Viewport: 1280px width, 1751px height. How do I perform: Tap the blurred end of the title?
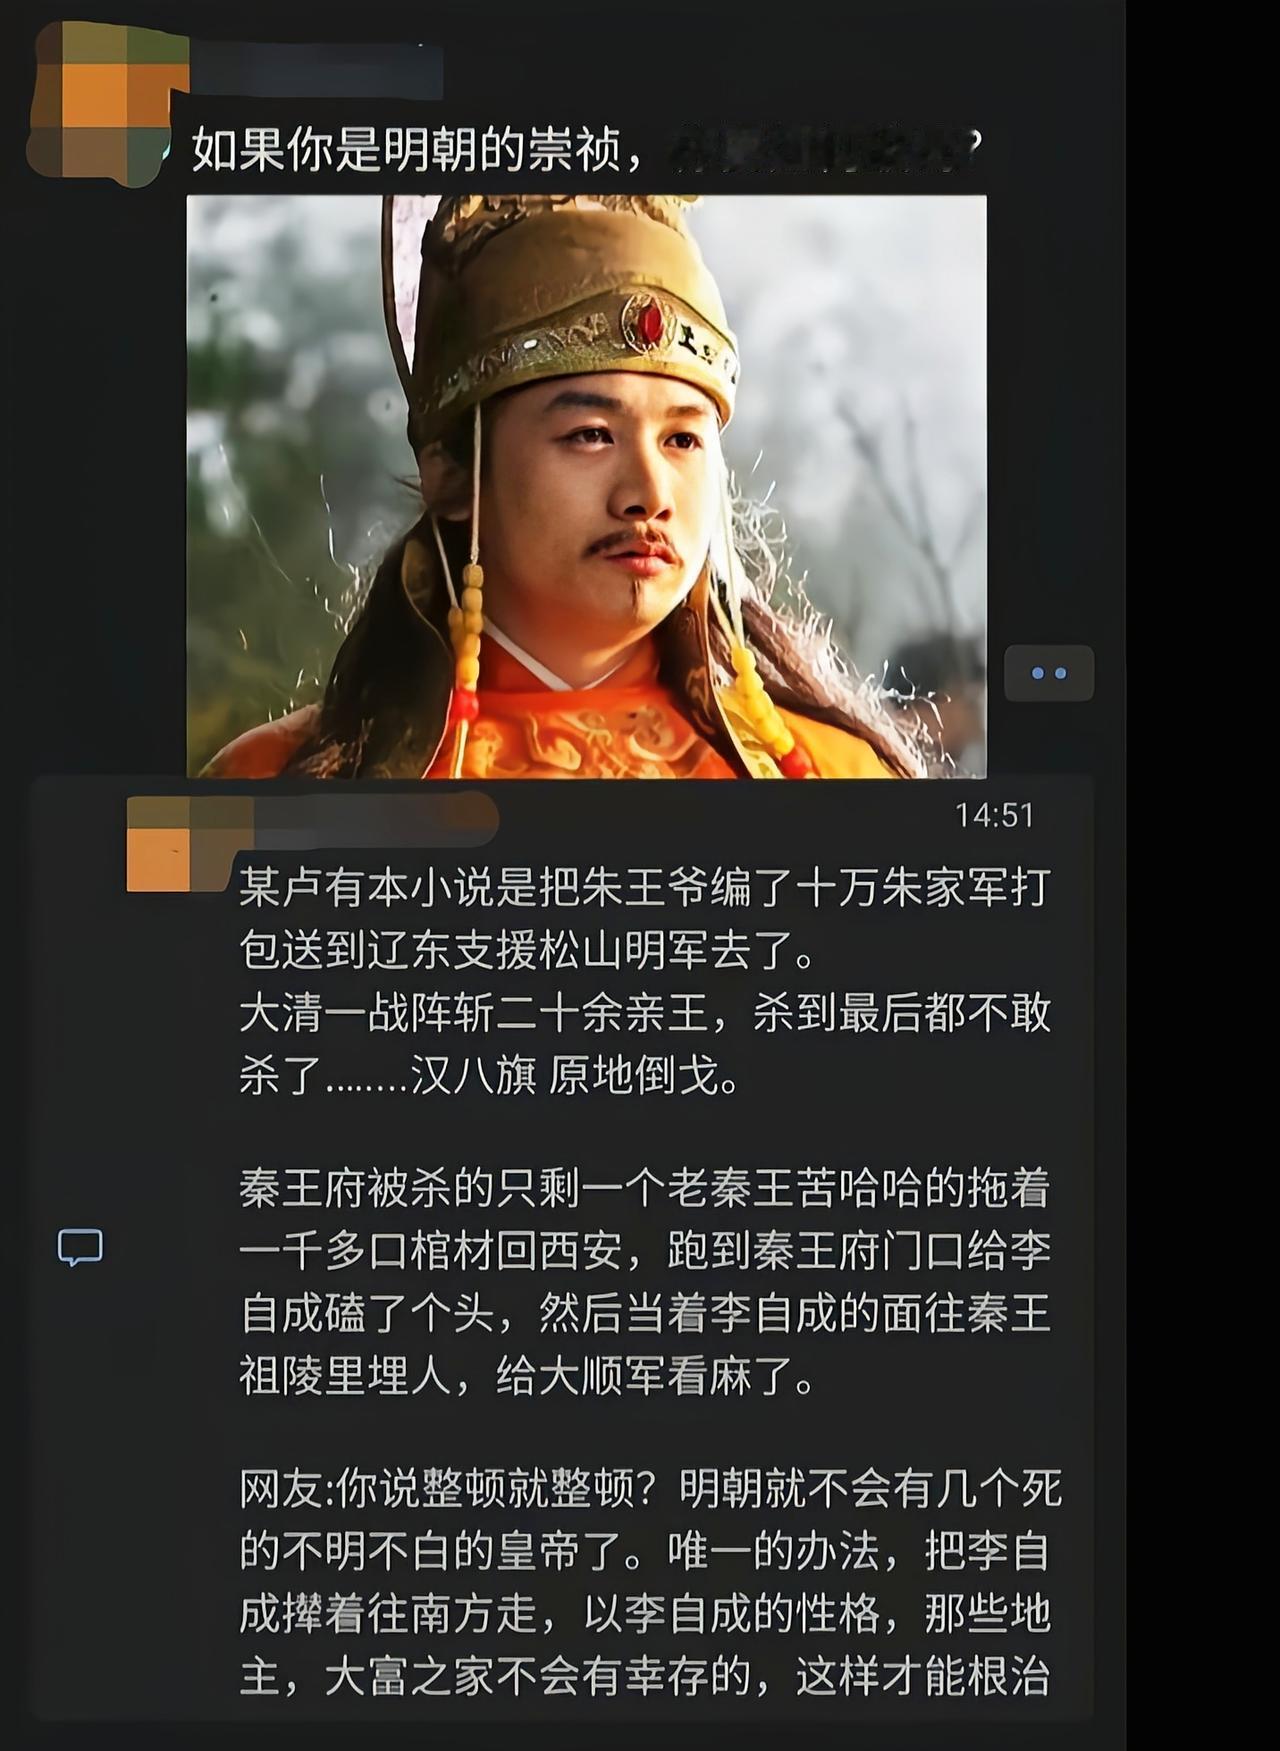pos(824,148)
